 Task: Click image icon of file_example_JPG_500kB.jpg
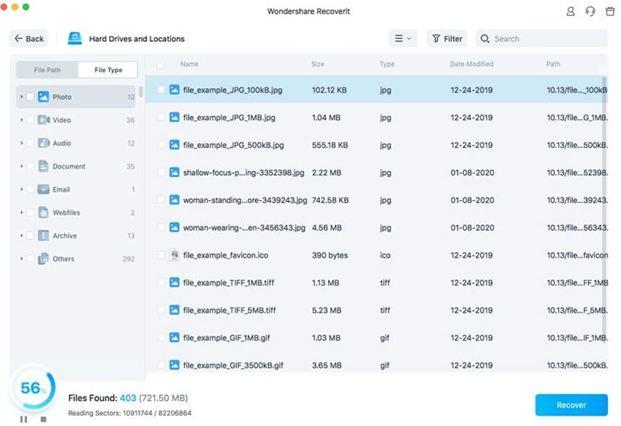point(174,145)
